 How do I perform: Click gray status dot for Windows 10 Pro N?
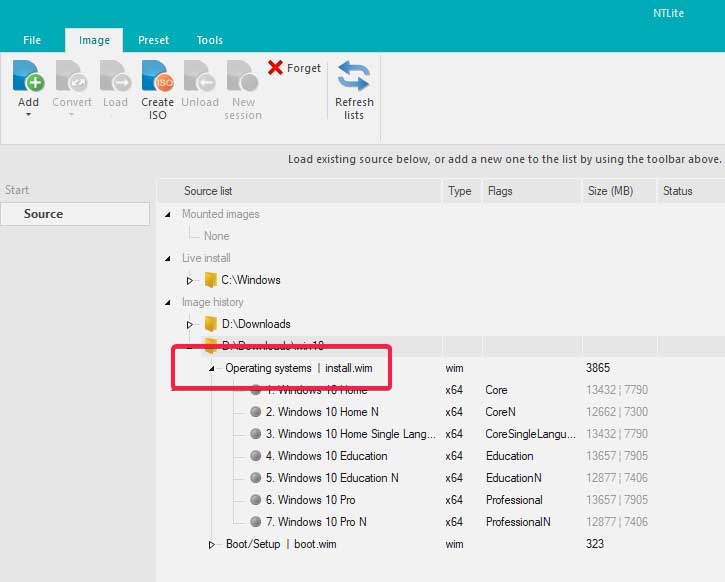[x=255, y=521]
